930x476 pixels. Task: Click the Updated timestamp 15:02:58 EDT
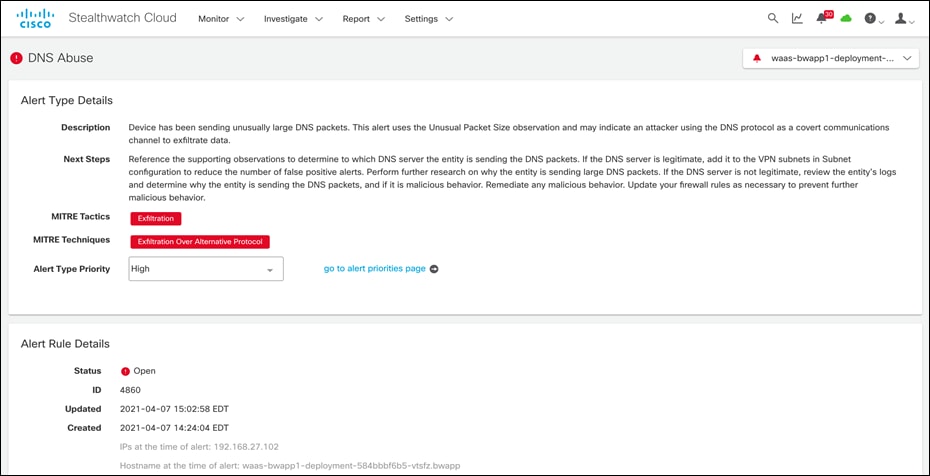click(174, 409)
